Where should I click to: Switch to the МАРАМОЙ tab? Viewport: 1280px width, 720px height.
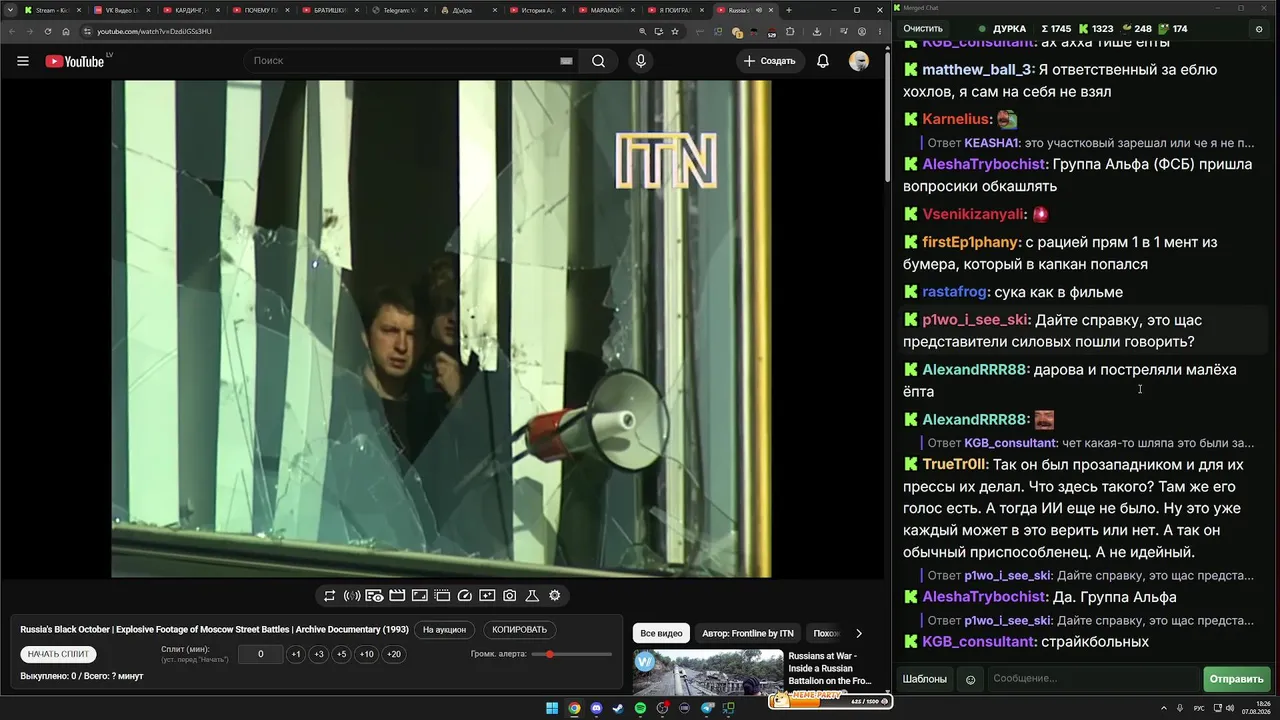pyautogui.click(x=606, y=10)
